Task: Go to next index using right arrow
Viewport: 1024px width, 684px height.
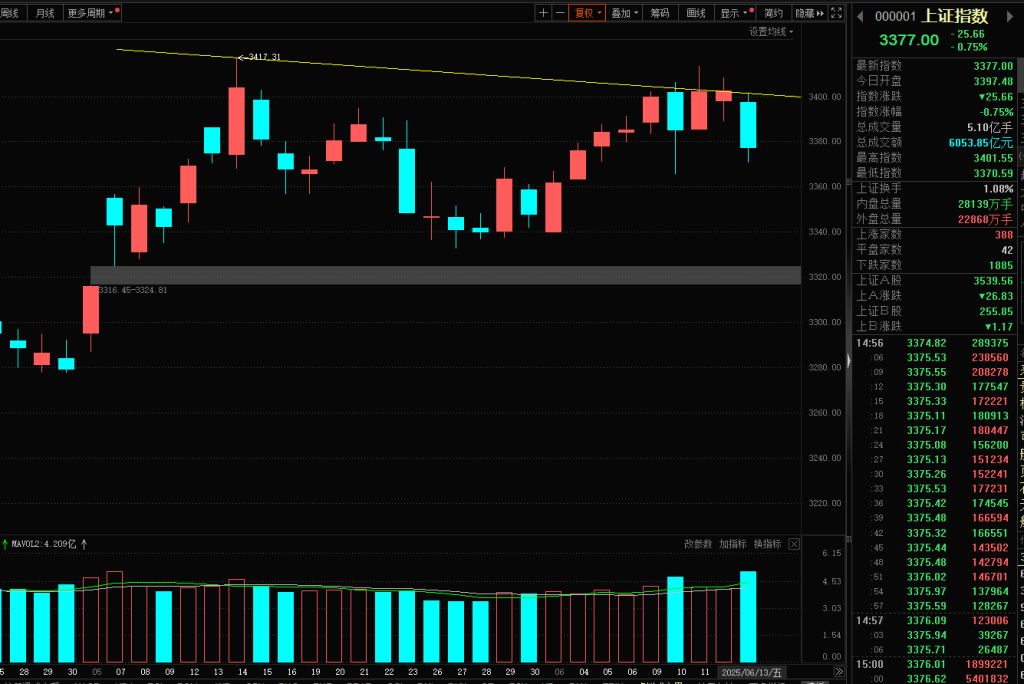Action: coord(1010,16)
